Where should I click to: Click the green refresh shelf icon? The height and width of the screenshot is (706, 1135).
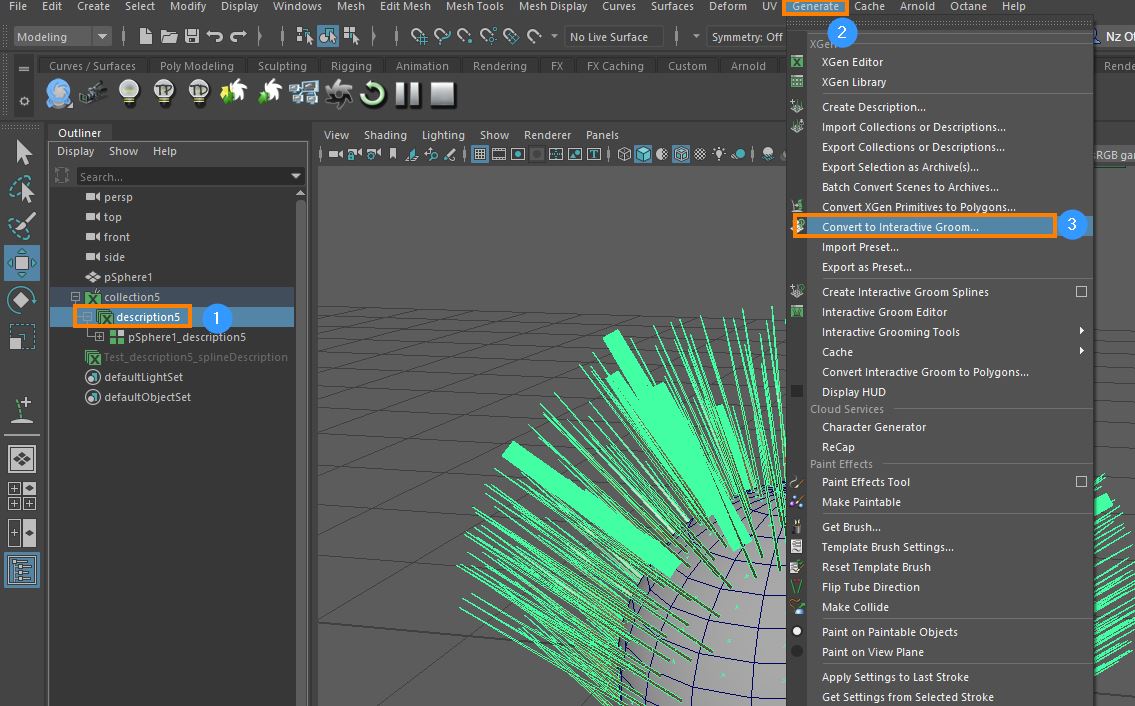tap(372, 94)
